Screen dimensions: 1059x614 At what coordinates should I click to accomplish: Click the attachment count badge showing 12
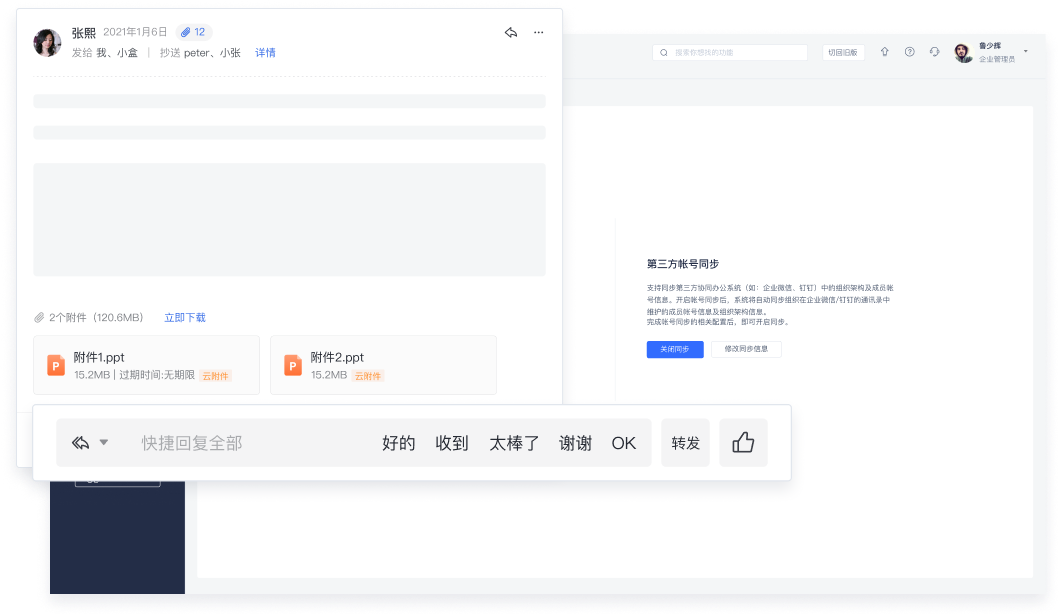pyautogui.click(x=193, y=32)
